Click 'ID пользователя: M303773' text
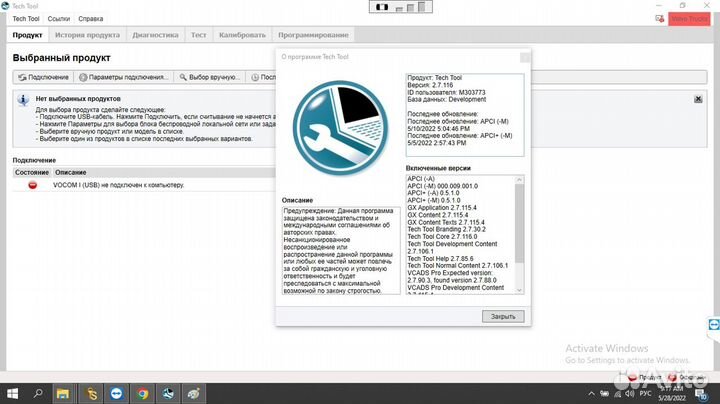The height and width of the screenshot is (404, 720). pos(446,92)
